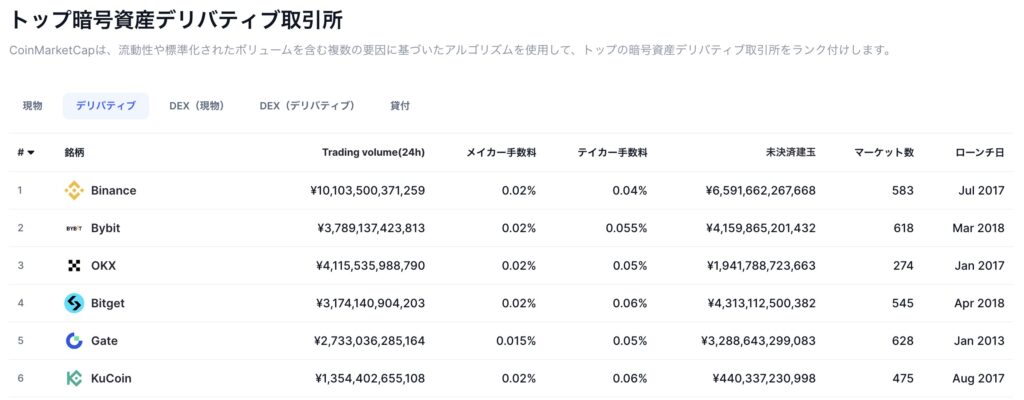
Task: Switch to the 現物 tab
Action: pyautogui.click(x=33, y=106)
